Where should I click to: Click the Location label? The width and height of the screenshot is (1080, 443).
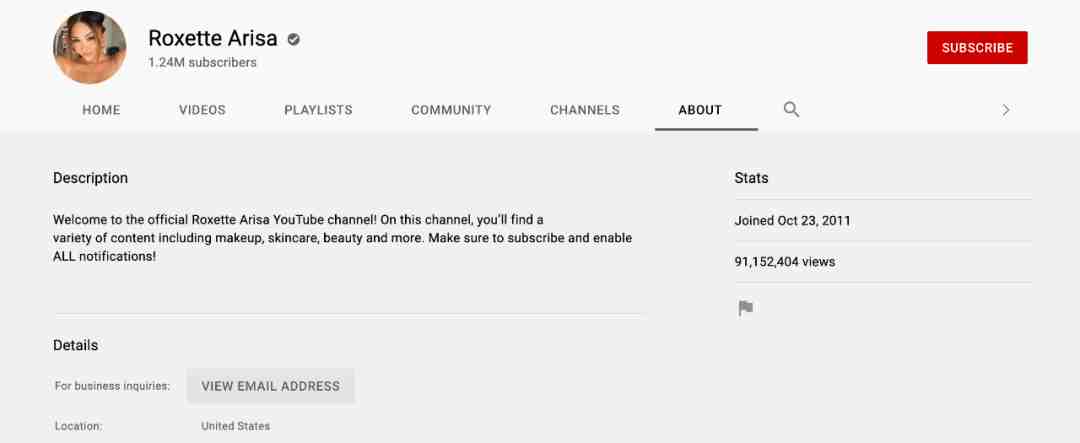(79, 426)
